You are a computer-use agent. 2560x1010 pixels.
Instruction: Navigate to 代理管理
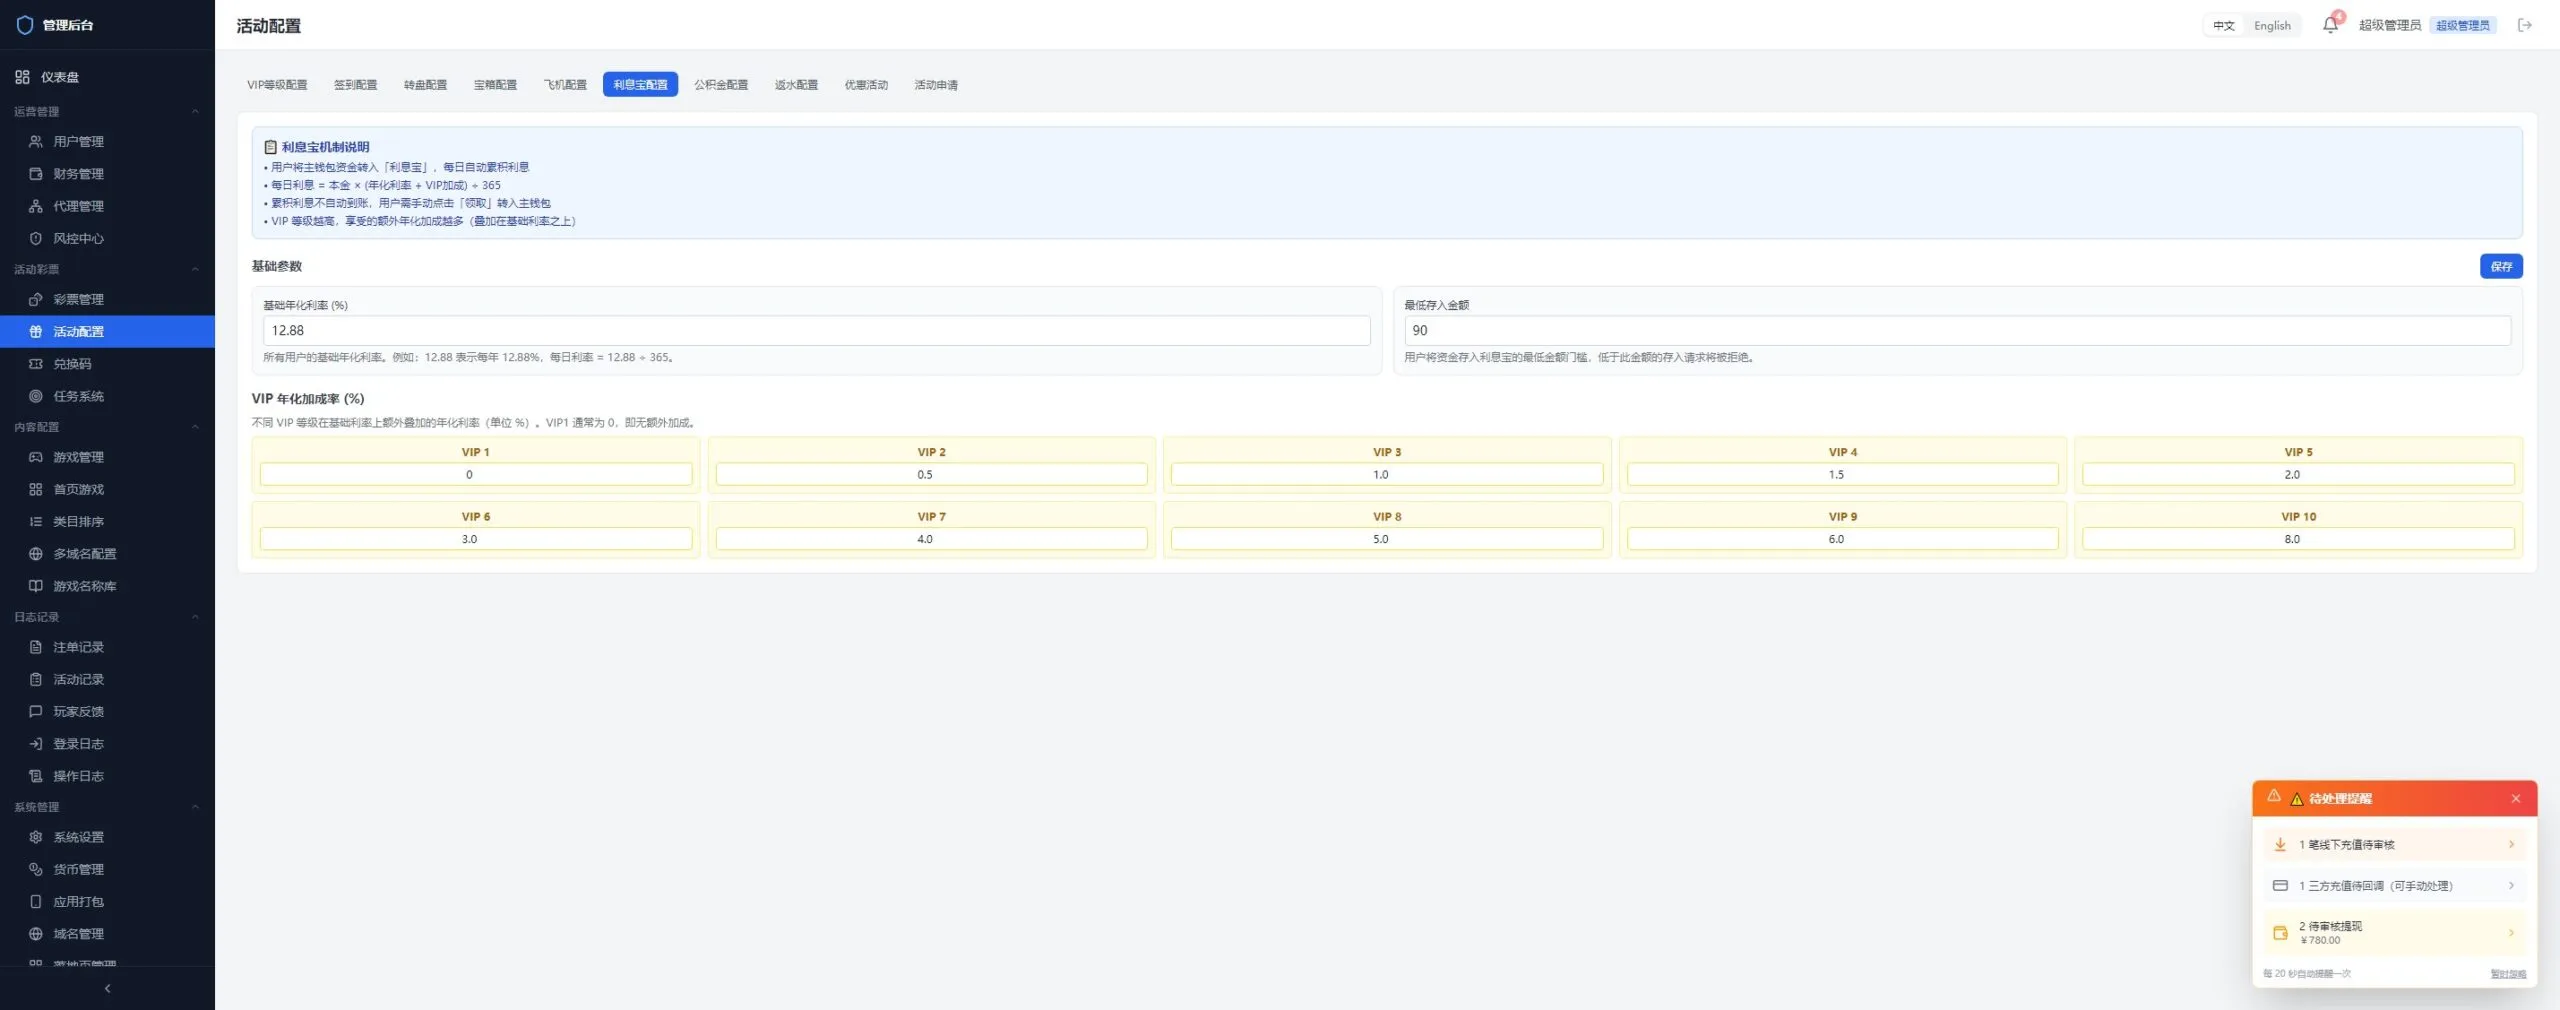(x=107, y=206)
